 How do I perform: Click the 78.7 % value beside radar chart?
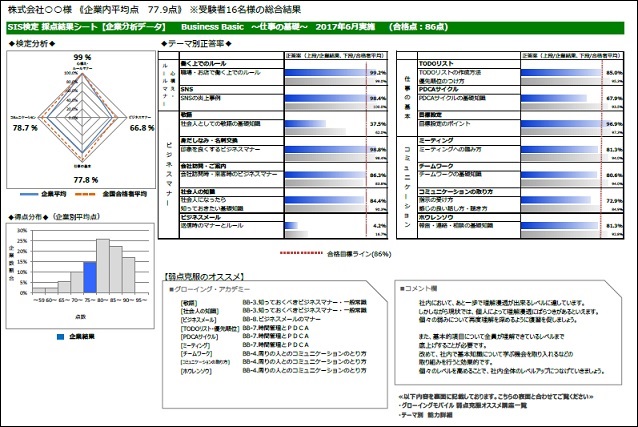click(25, 128)
